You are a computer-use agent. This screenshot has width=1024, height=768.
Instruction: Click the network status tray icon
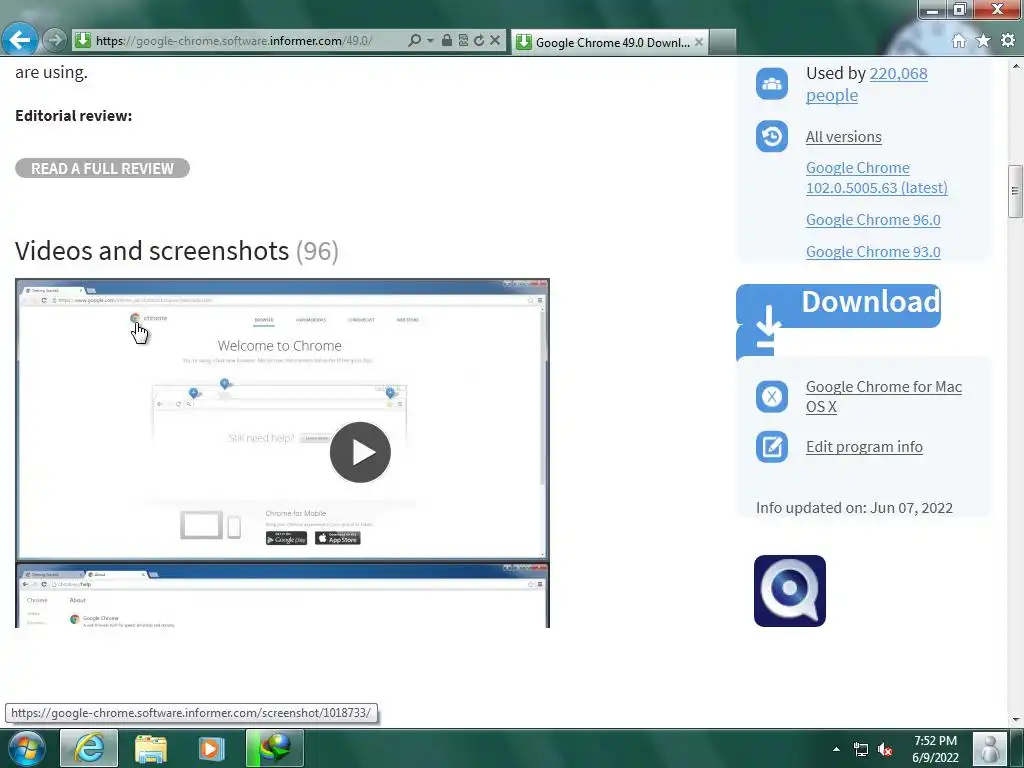click(x=861, y=750)
